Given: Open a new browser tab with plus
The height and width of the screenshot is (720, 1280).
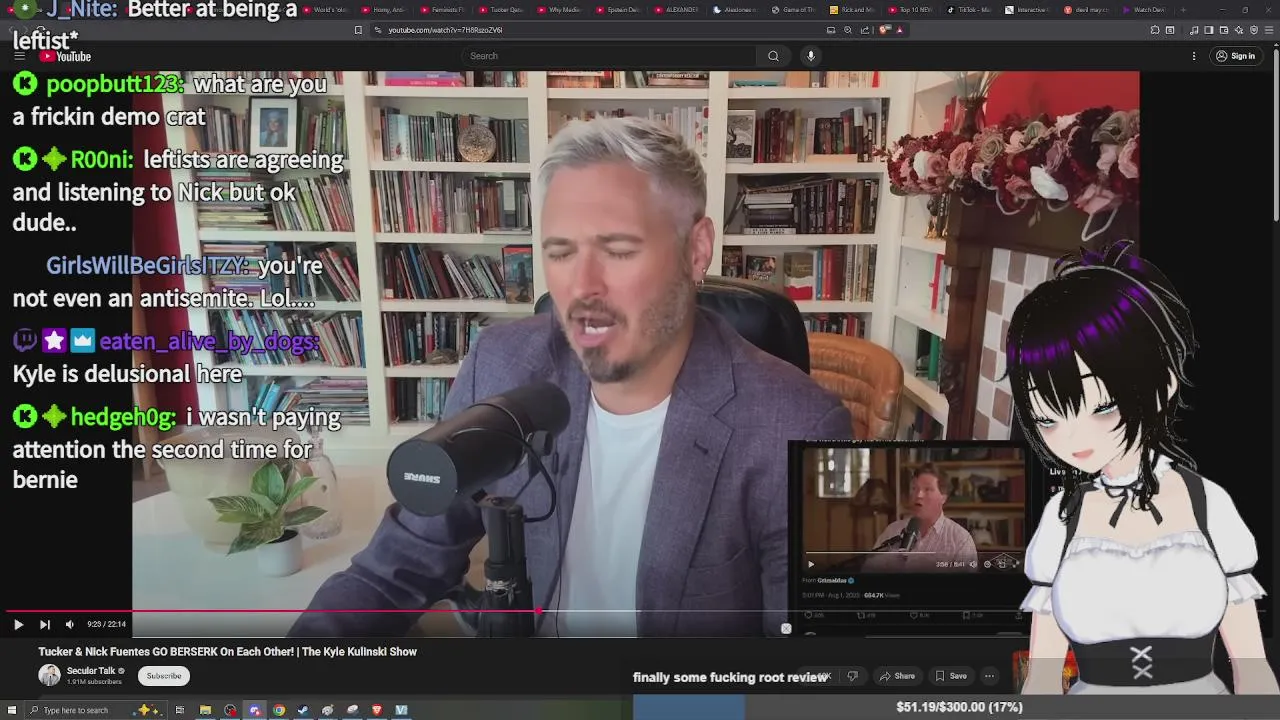Looking at the screenshot, I should pos(1184,10).
